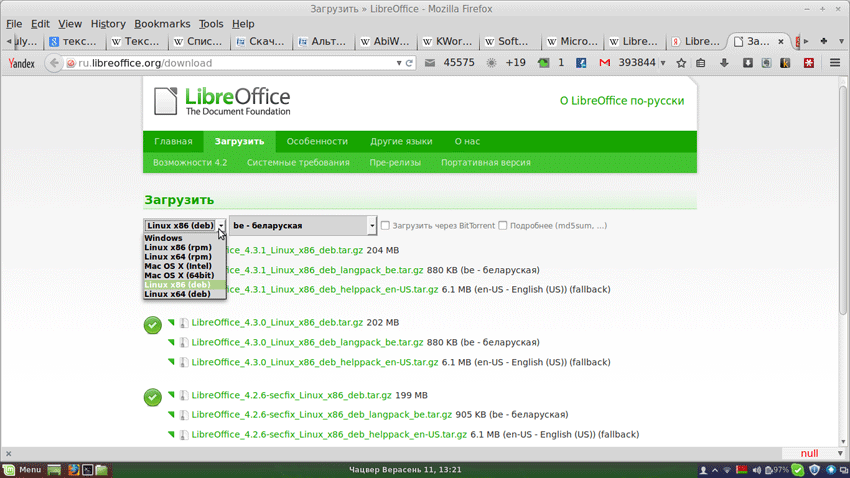Enable the BitTorrent download checkbox
The image size is (850, 478).
[385, 226]
